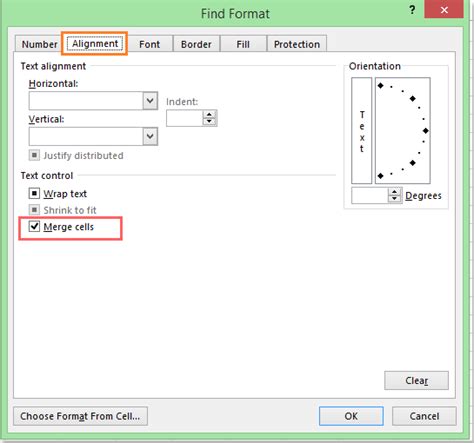The width and height of the screenshot is (474, 443).
Task: Switch to the Border tab
Action: pyautogui.click(x=196, y=44)
